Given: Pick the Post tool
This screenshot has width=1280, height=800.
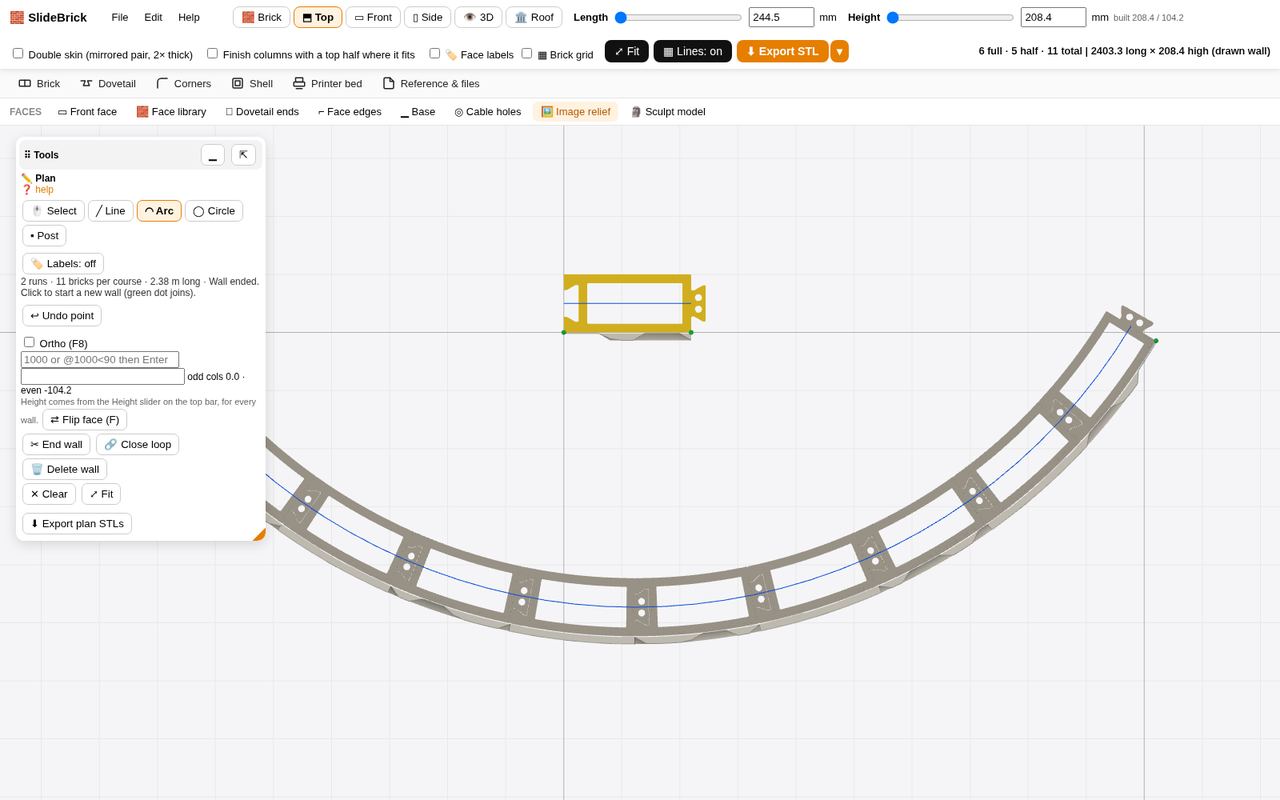Looking at the screenshot, I should pyautogui.click(x=44, y=236).
